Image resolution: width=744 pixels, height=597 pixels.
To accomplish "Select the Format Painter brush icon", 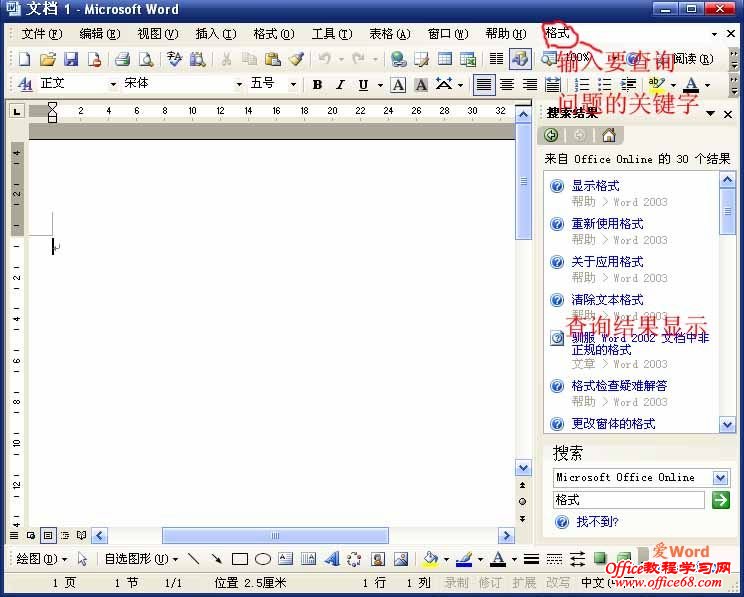I will coord(296,59).
